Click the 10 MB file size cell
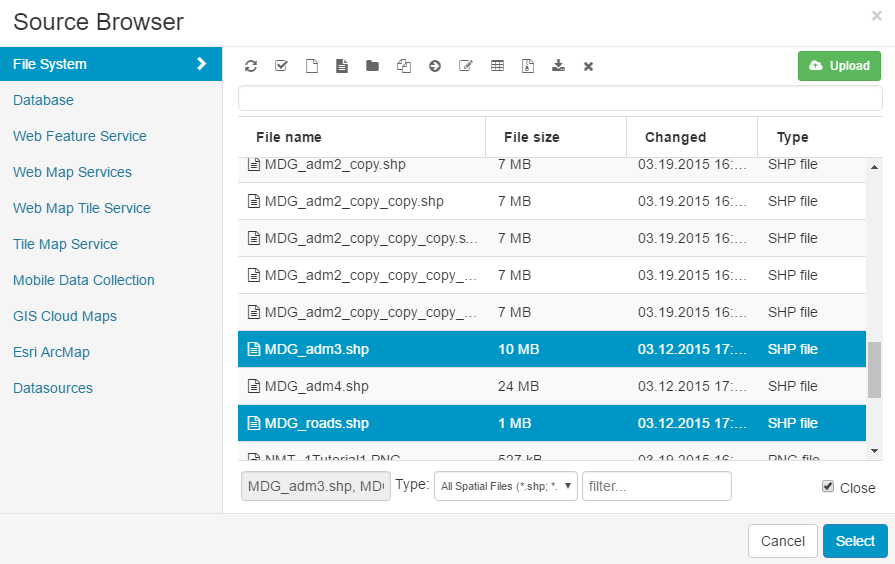Screen dimensions: 895x564 tap(518, 349)
